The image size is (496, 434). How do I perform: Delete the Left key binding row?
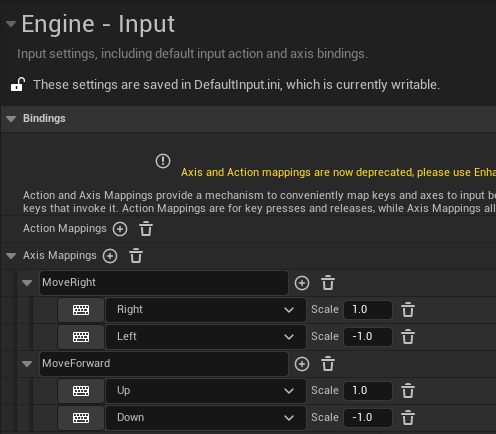408,337
